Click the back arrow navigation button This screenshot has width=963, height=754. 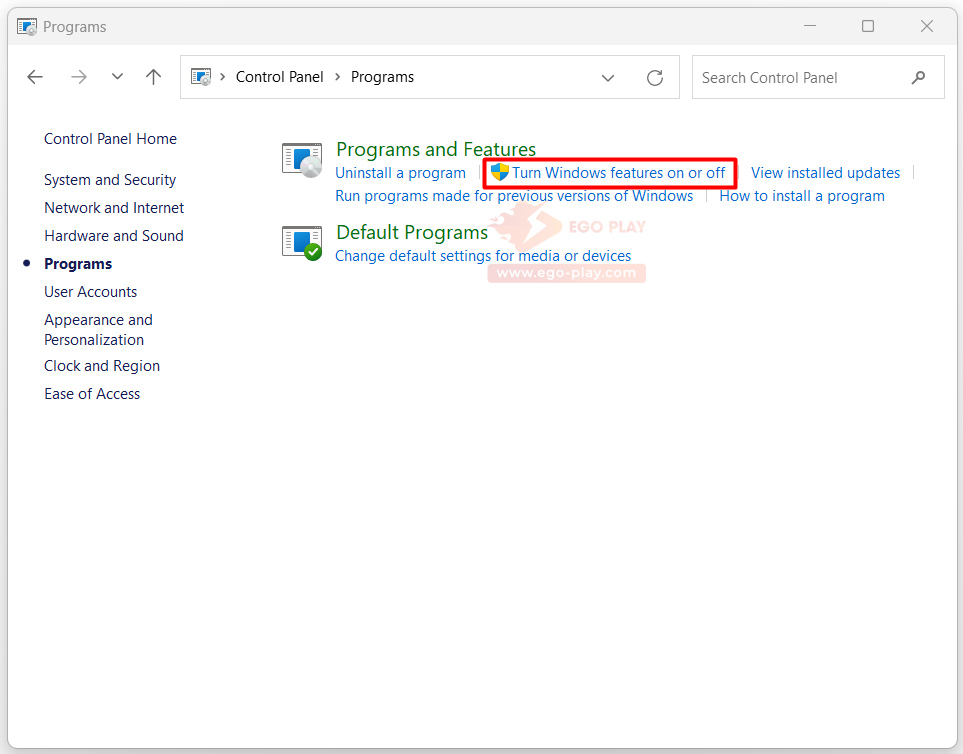(x=36, y=77)
